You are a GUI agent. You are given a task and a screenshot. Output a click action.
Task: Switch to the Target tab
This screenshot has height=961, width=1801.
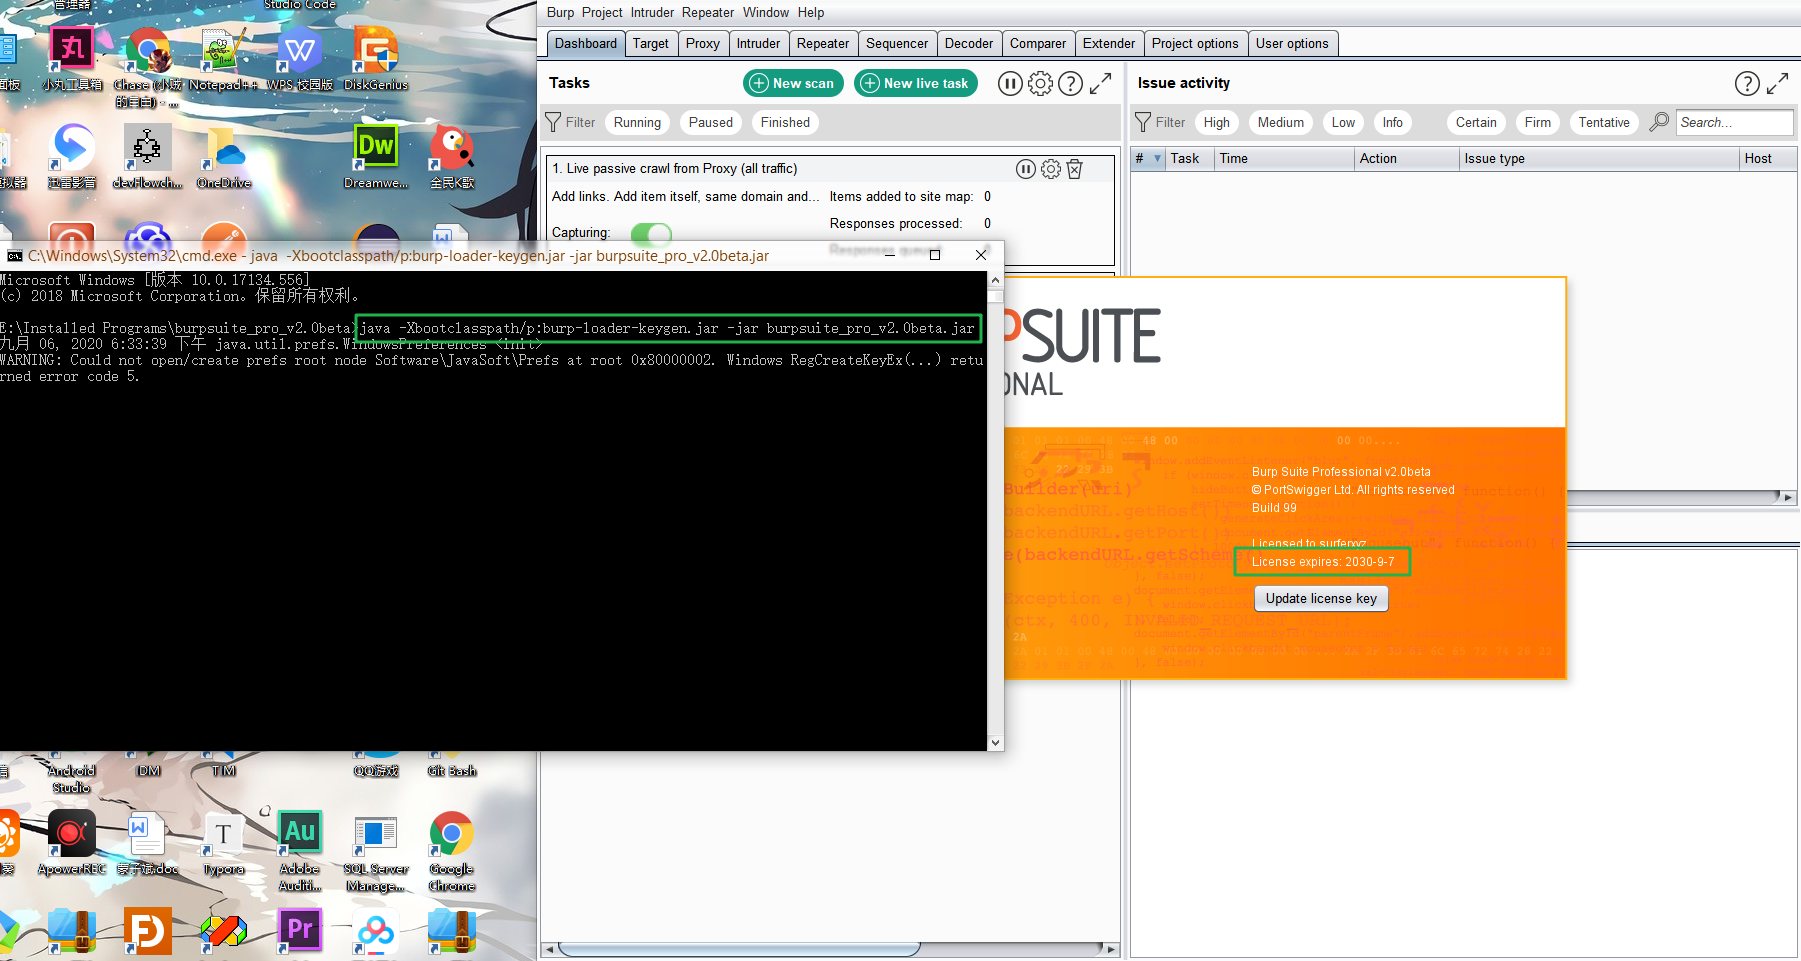[x=651, y=43]
